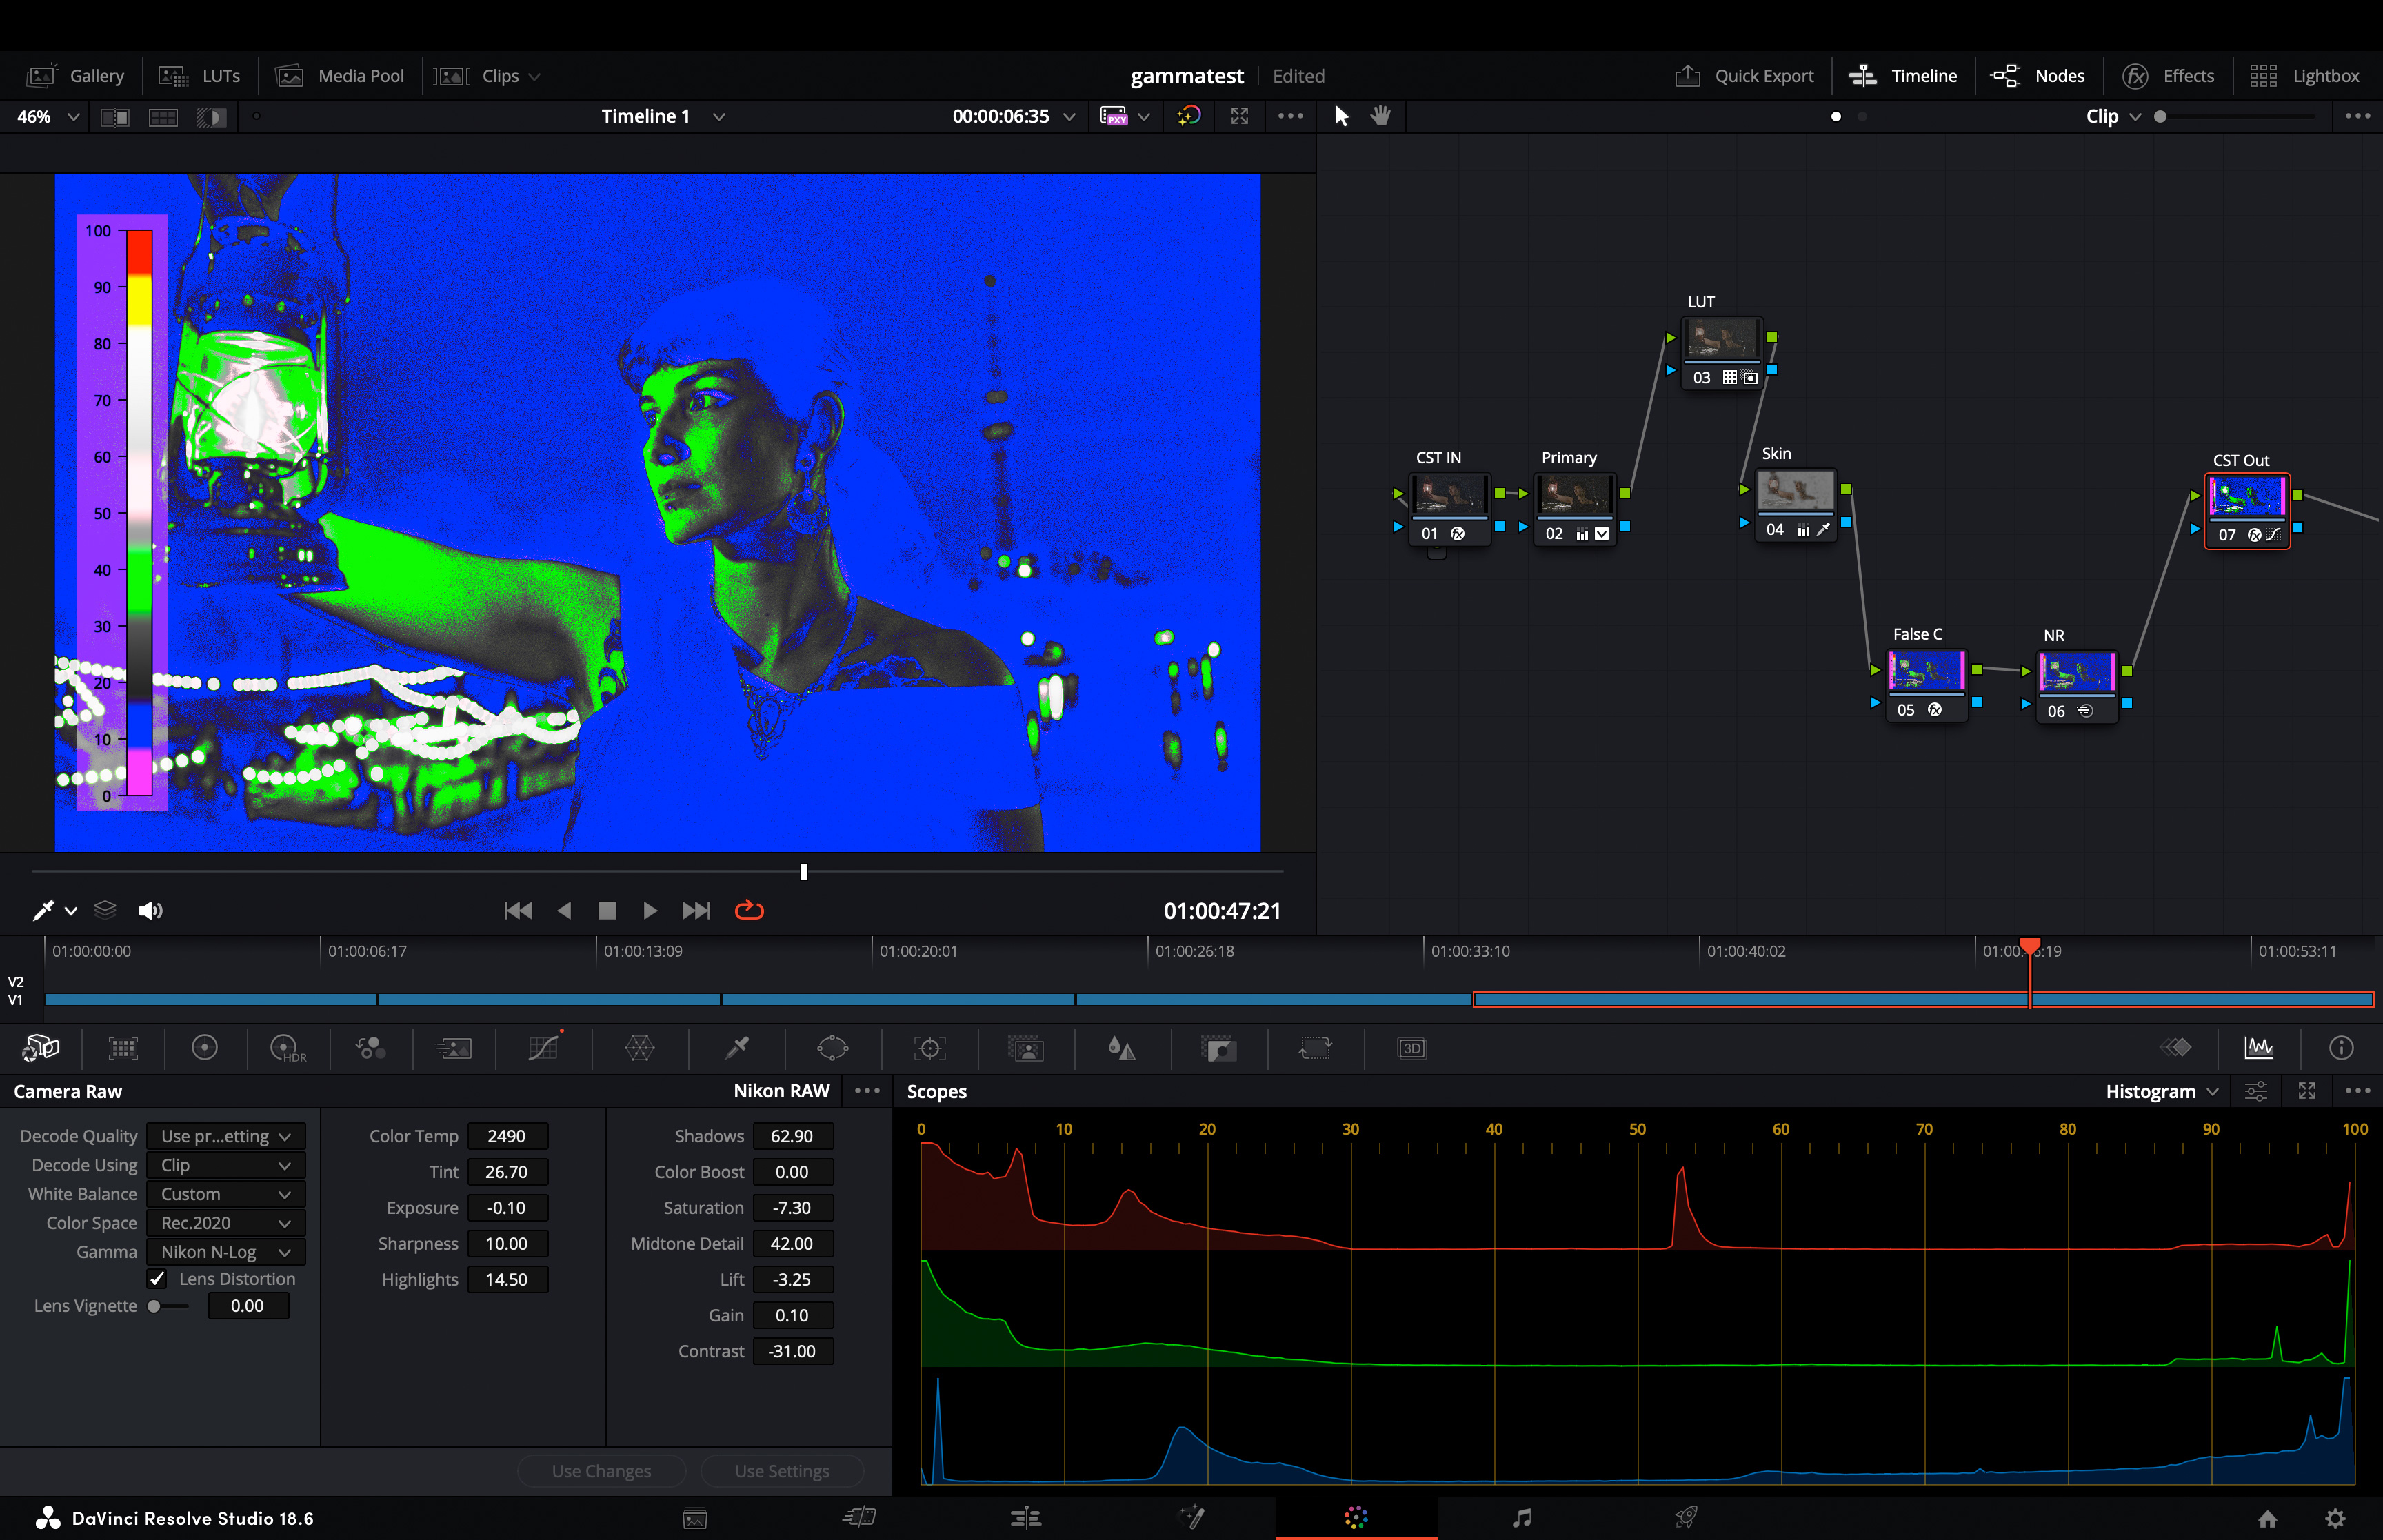Viewport: 2383px width, 1540px height.
Task: Open the Tracker palette
Action: (x=929, y=1048)
